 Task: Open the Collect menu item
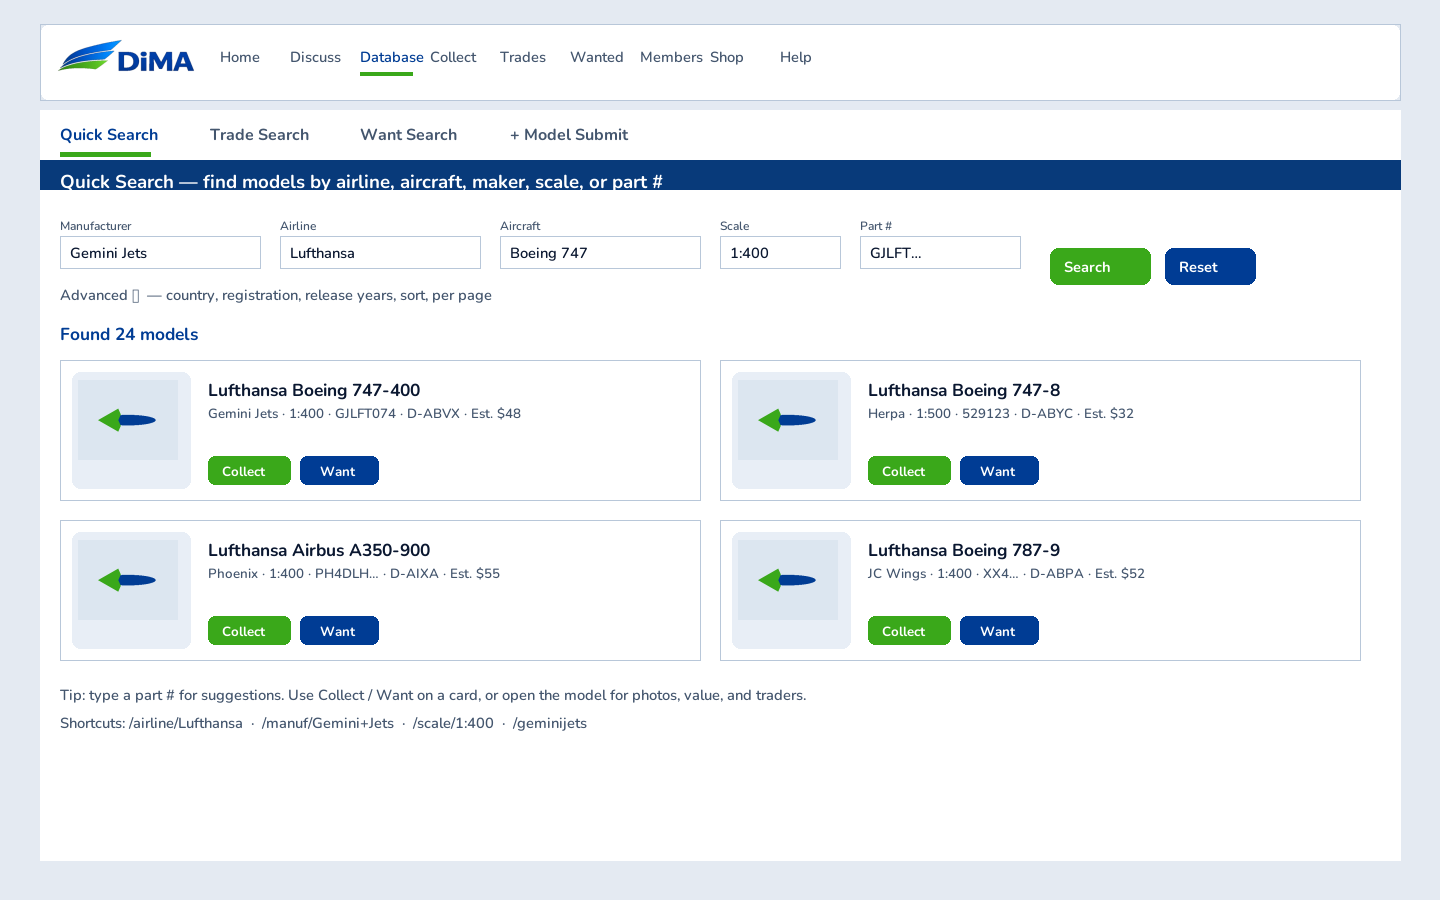[453, 57]
